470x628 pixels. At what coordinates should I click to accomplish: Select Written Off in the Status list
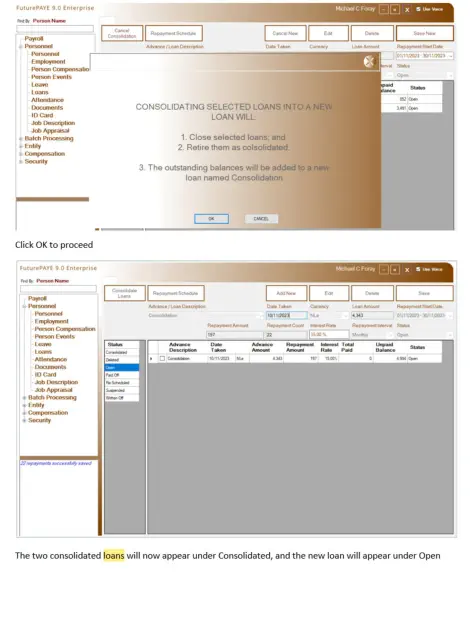tap(122, 398)
